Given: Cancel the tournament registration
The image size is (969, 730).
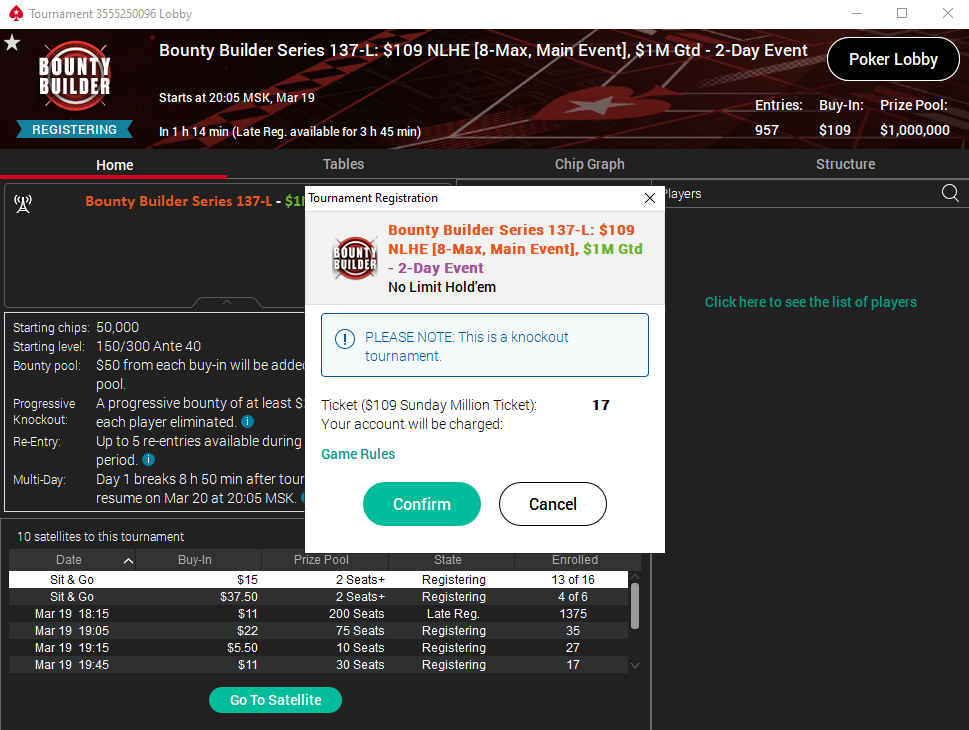Looking at the screenshot, I should [552, 504].
